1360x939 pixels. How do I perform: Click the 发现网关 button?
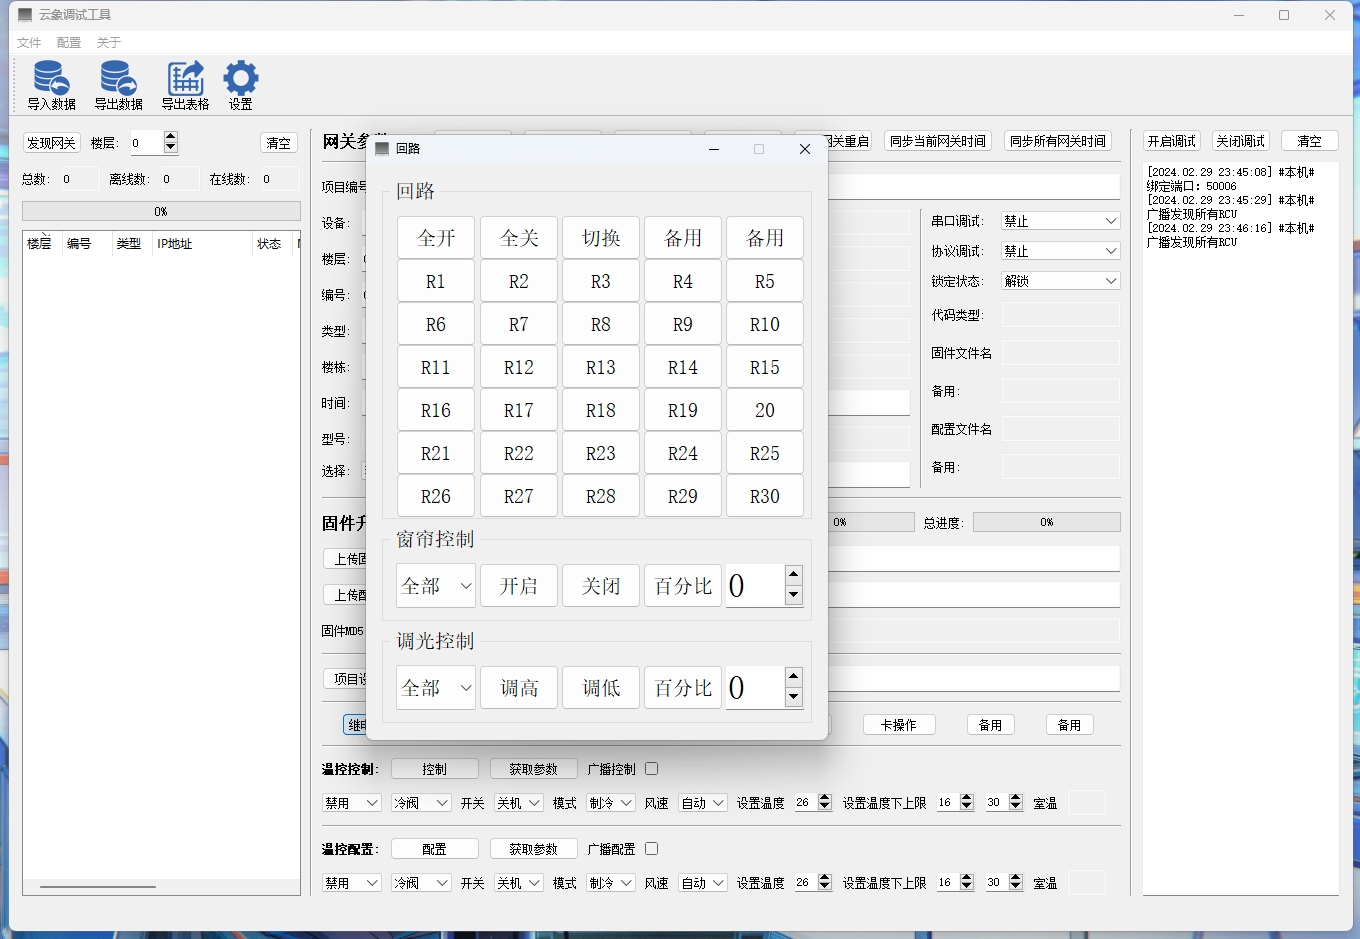pos(51,143)
